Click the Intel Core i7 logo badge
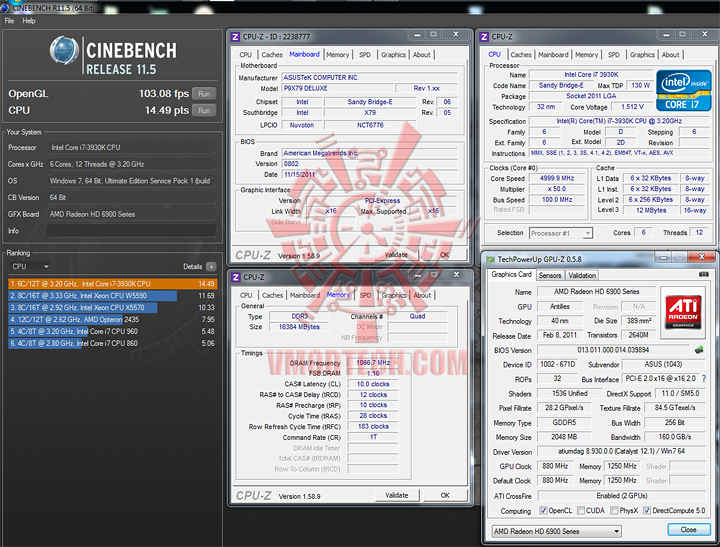This screenshot has height=547, width=720. (x=684, y=90)
